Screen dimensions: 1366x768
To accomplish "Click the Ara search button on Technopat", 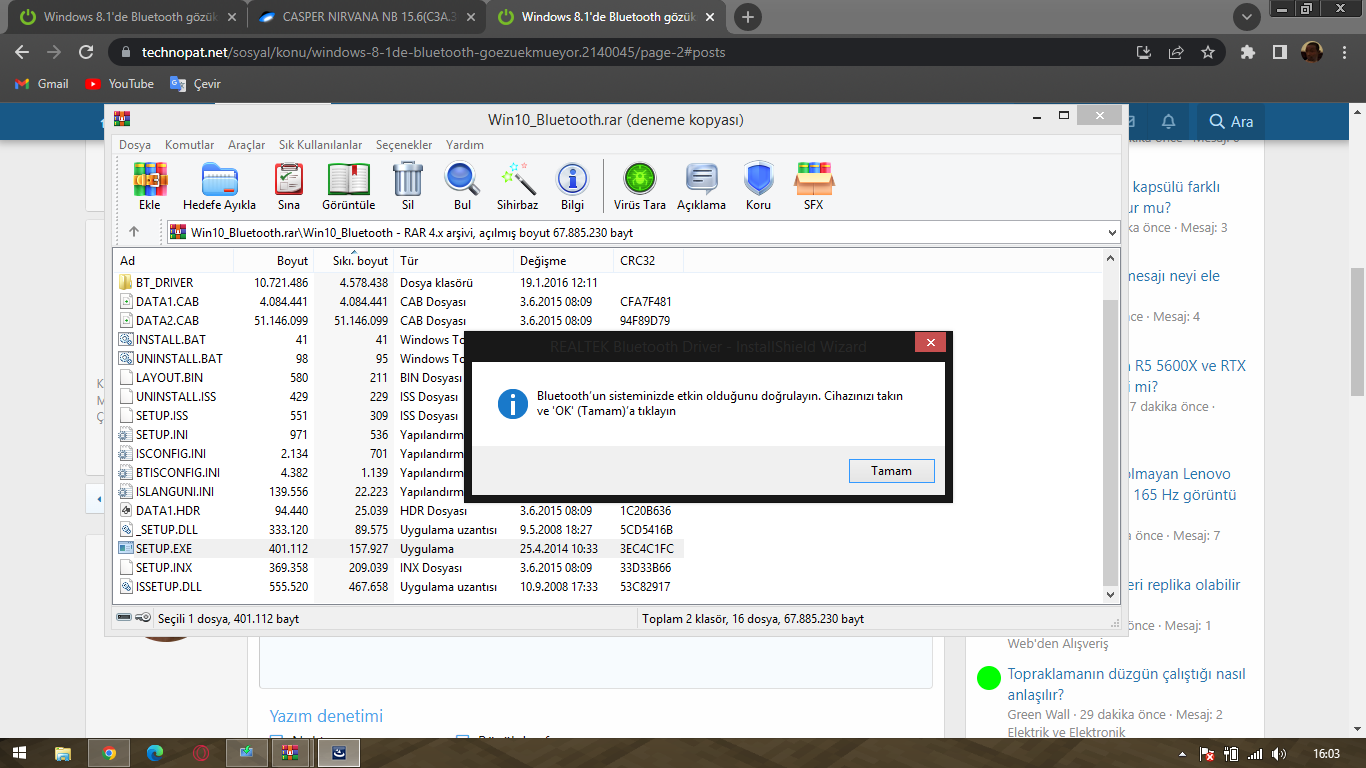I will pos(1231,121).
